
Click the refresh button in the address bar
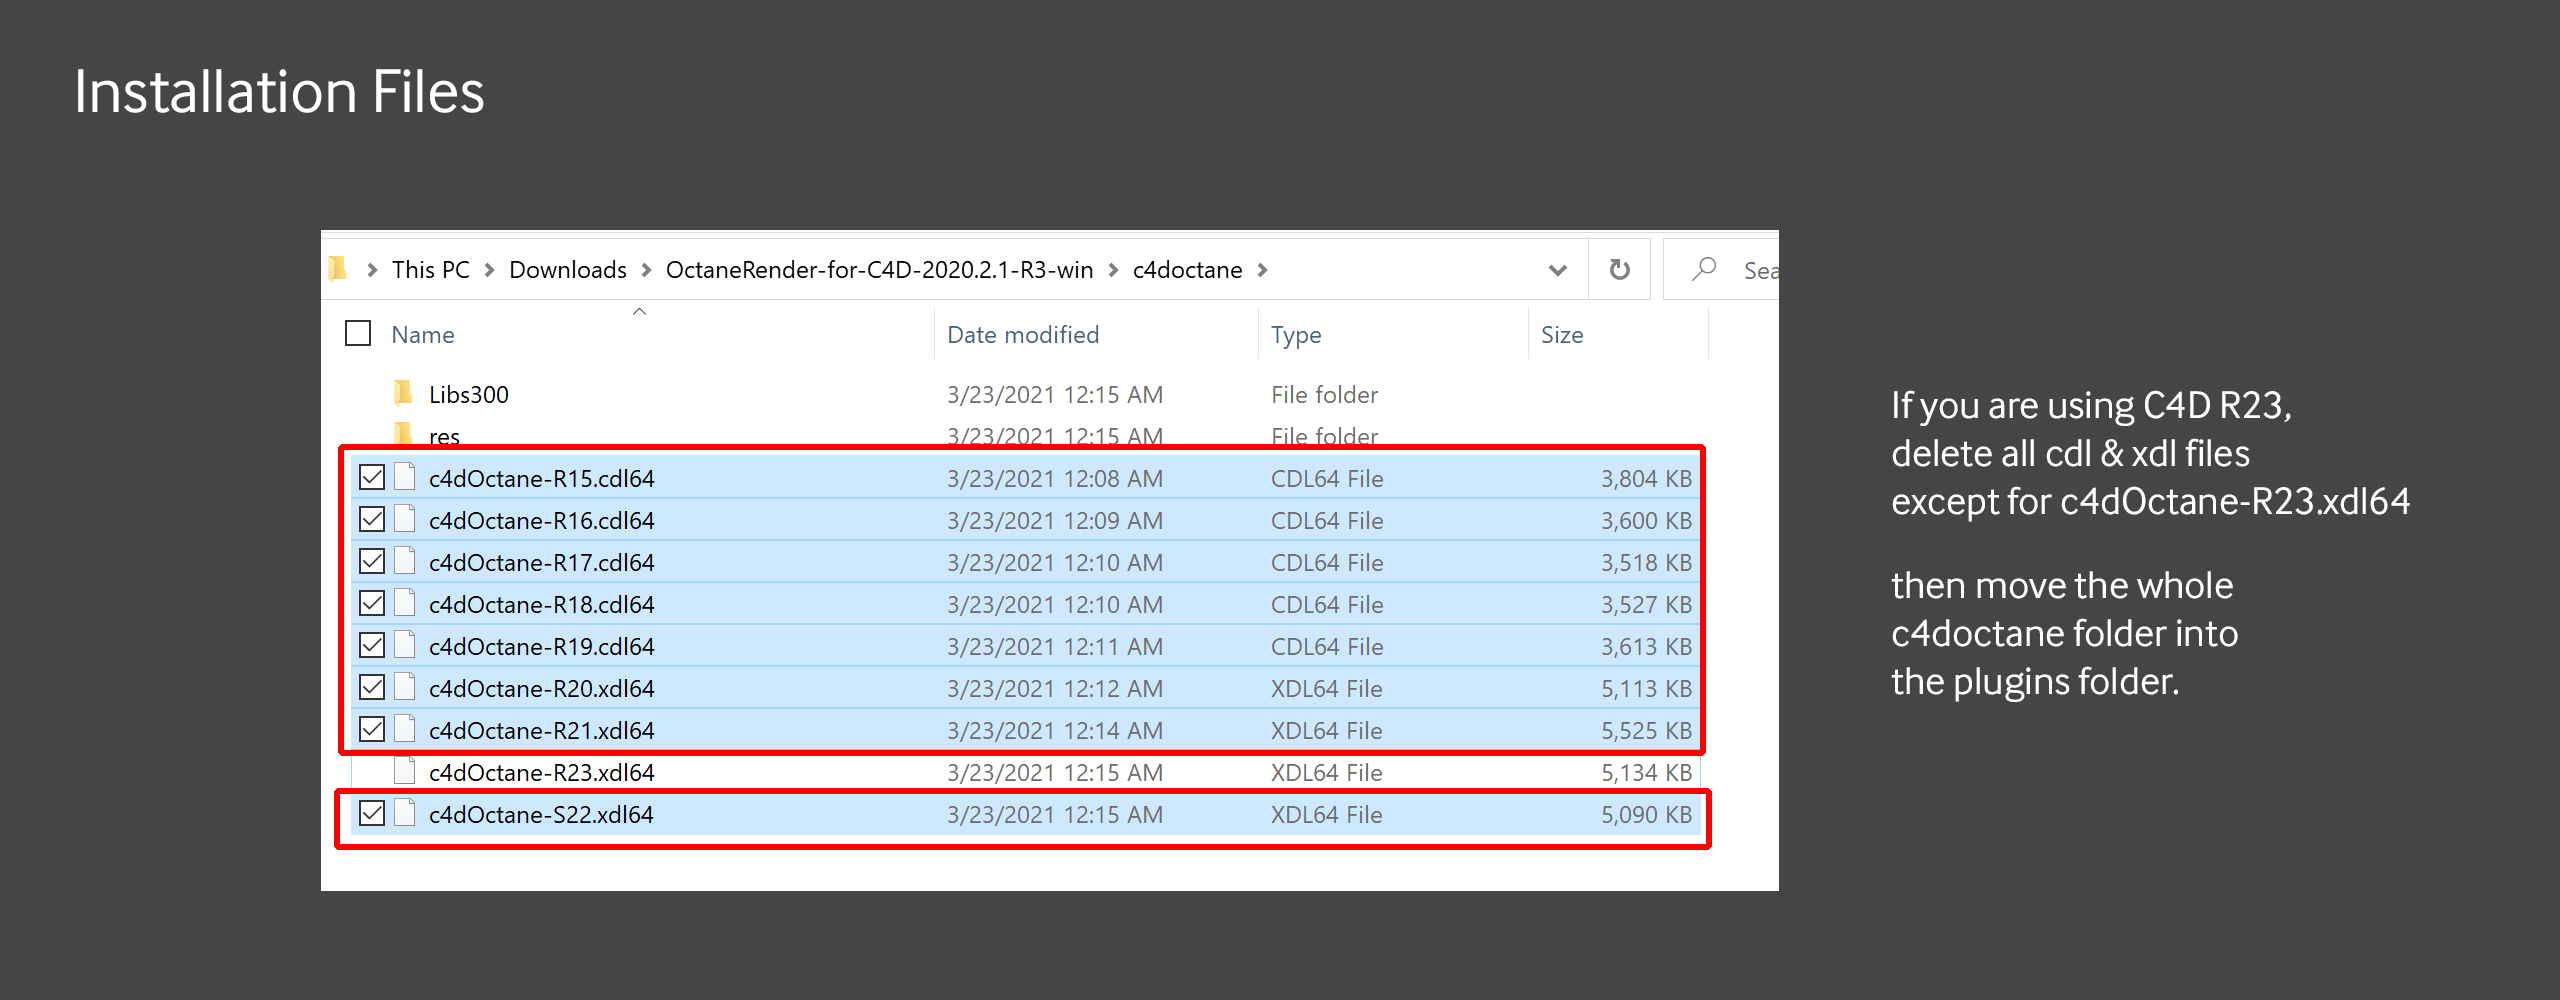pos(1619,269)
